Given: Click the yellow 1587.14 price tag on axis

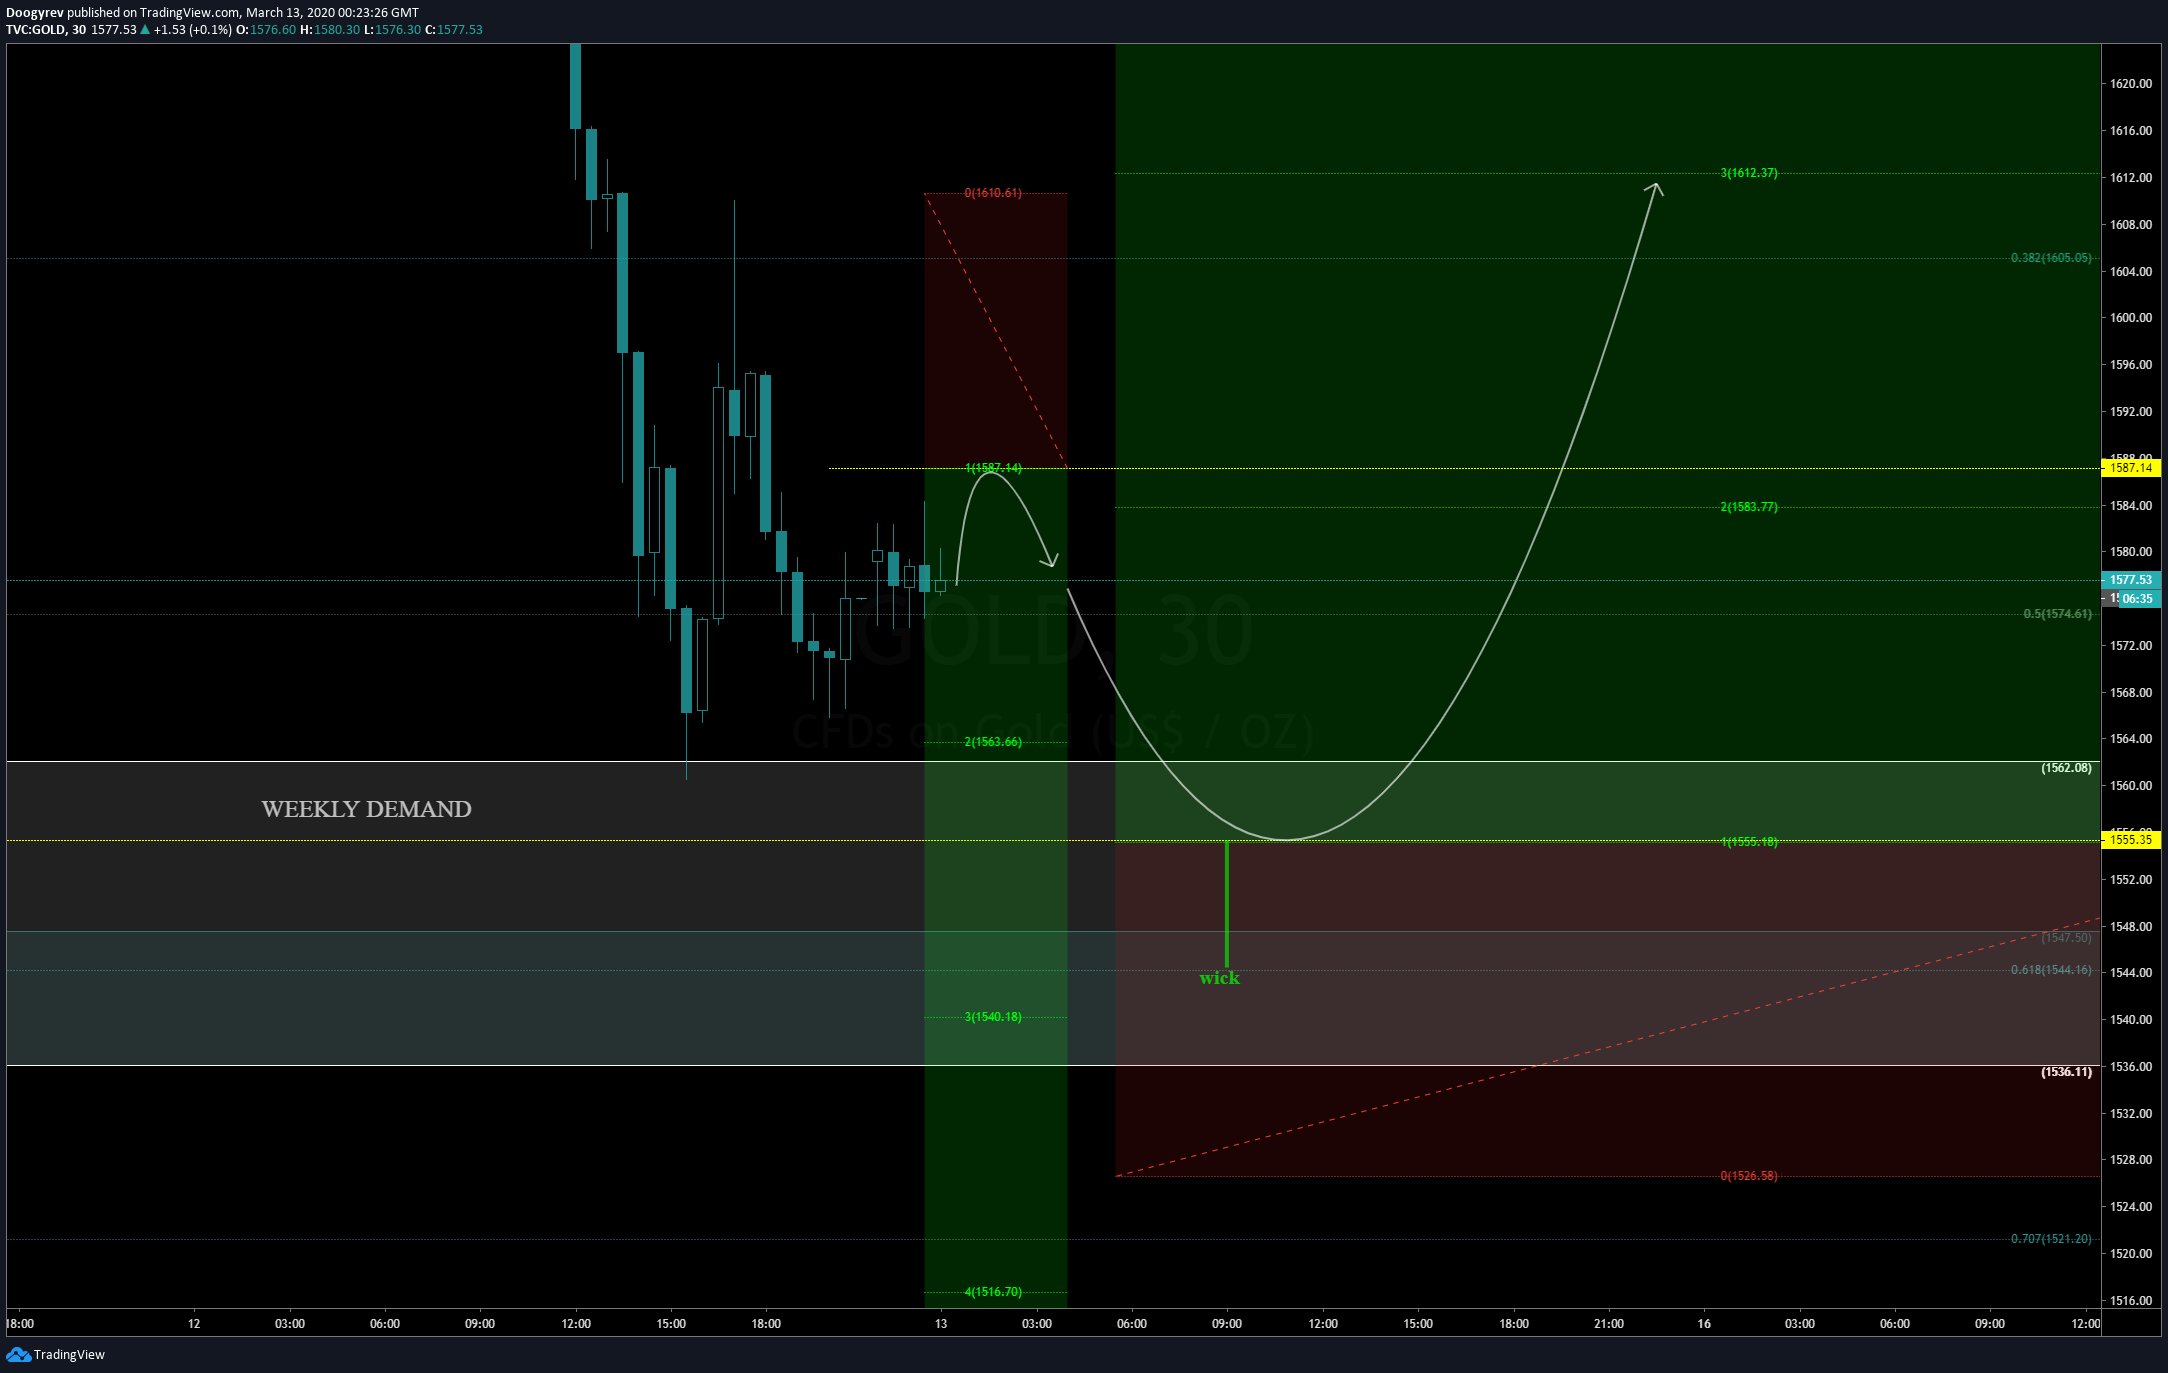Looking at the screenshot, I should (x=2131, y=468).
